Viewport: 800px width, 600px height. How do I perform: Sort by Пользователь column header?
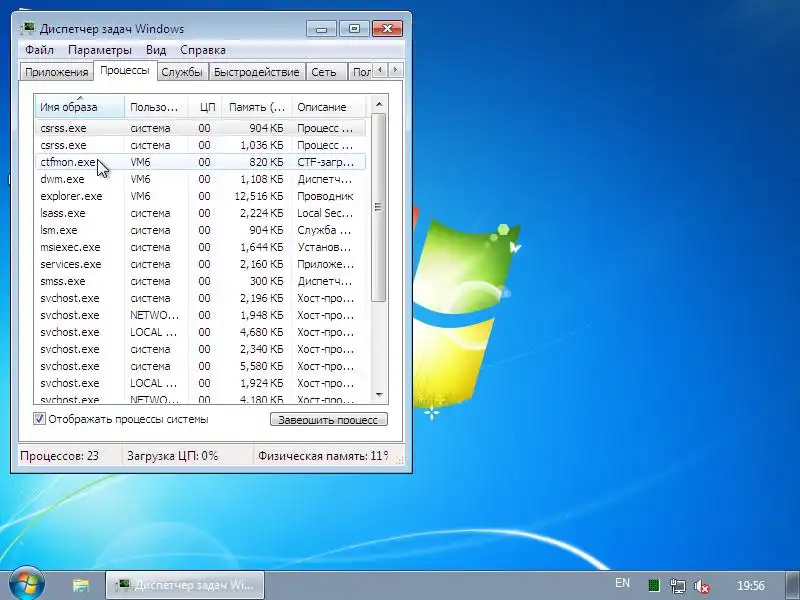coord(156,107)
